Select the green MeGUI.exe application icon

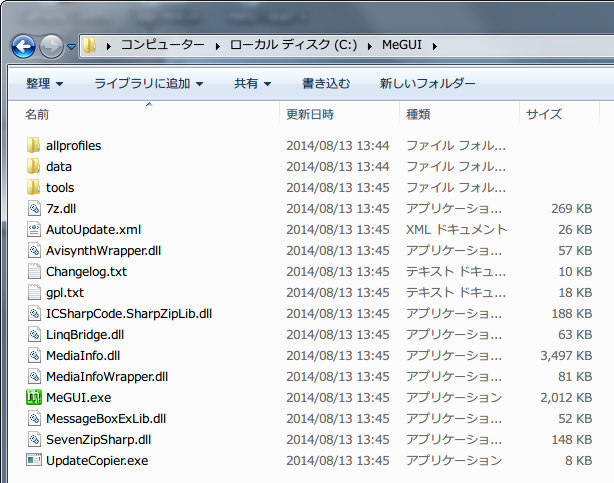[x=34, y=398]
